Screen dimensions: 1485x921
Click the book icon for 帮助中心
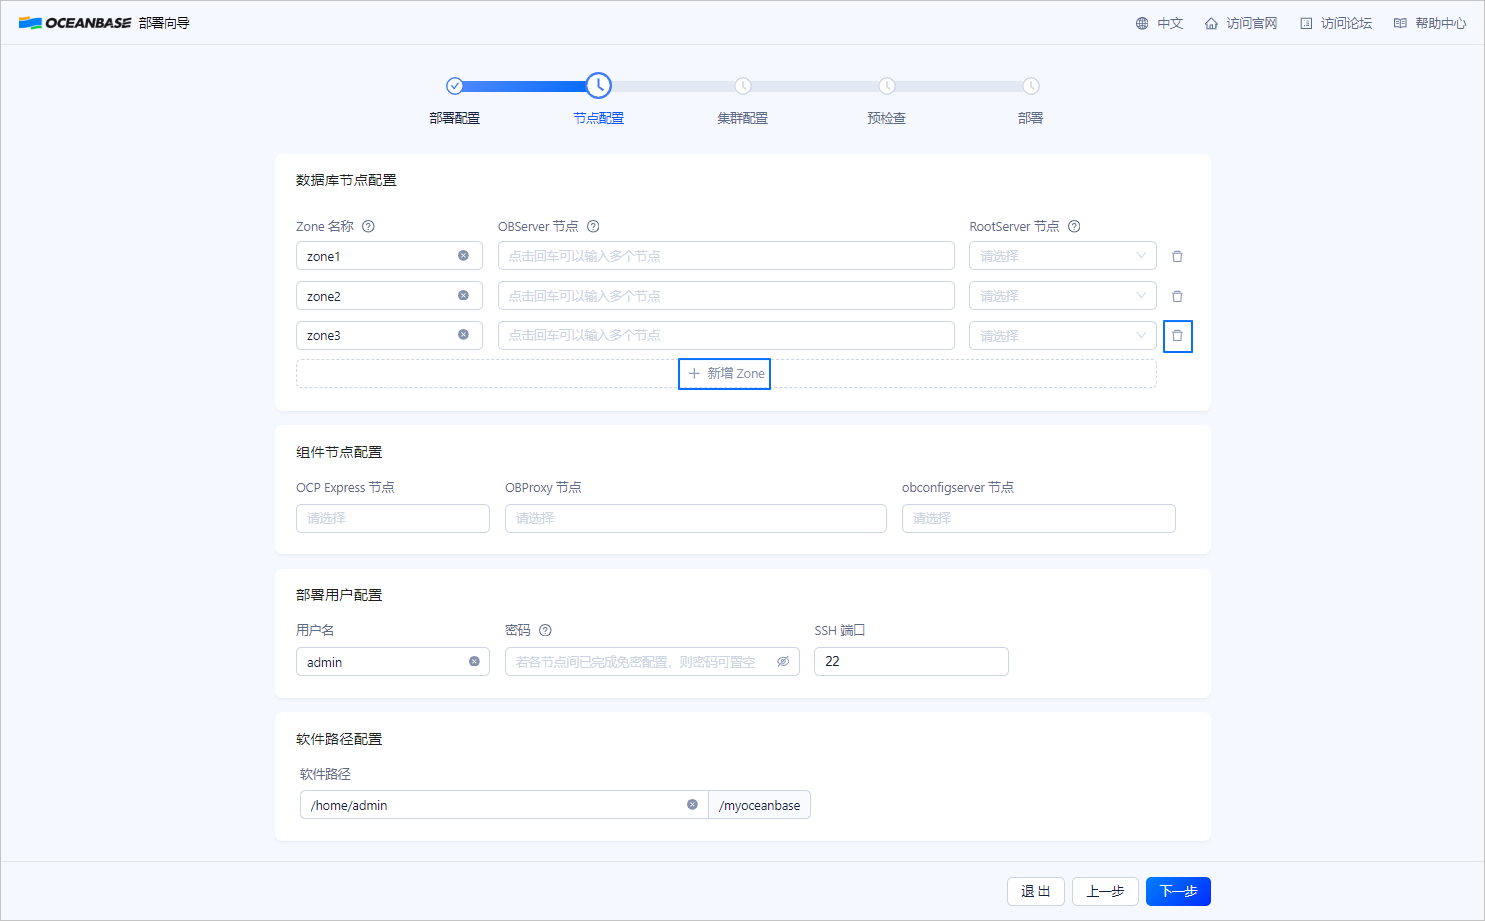click(1400, 23)
